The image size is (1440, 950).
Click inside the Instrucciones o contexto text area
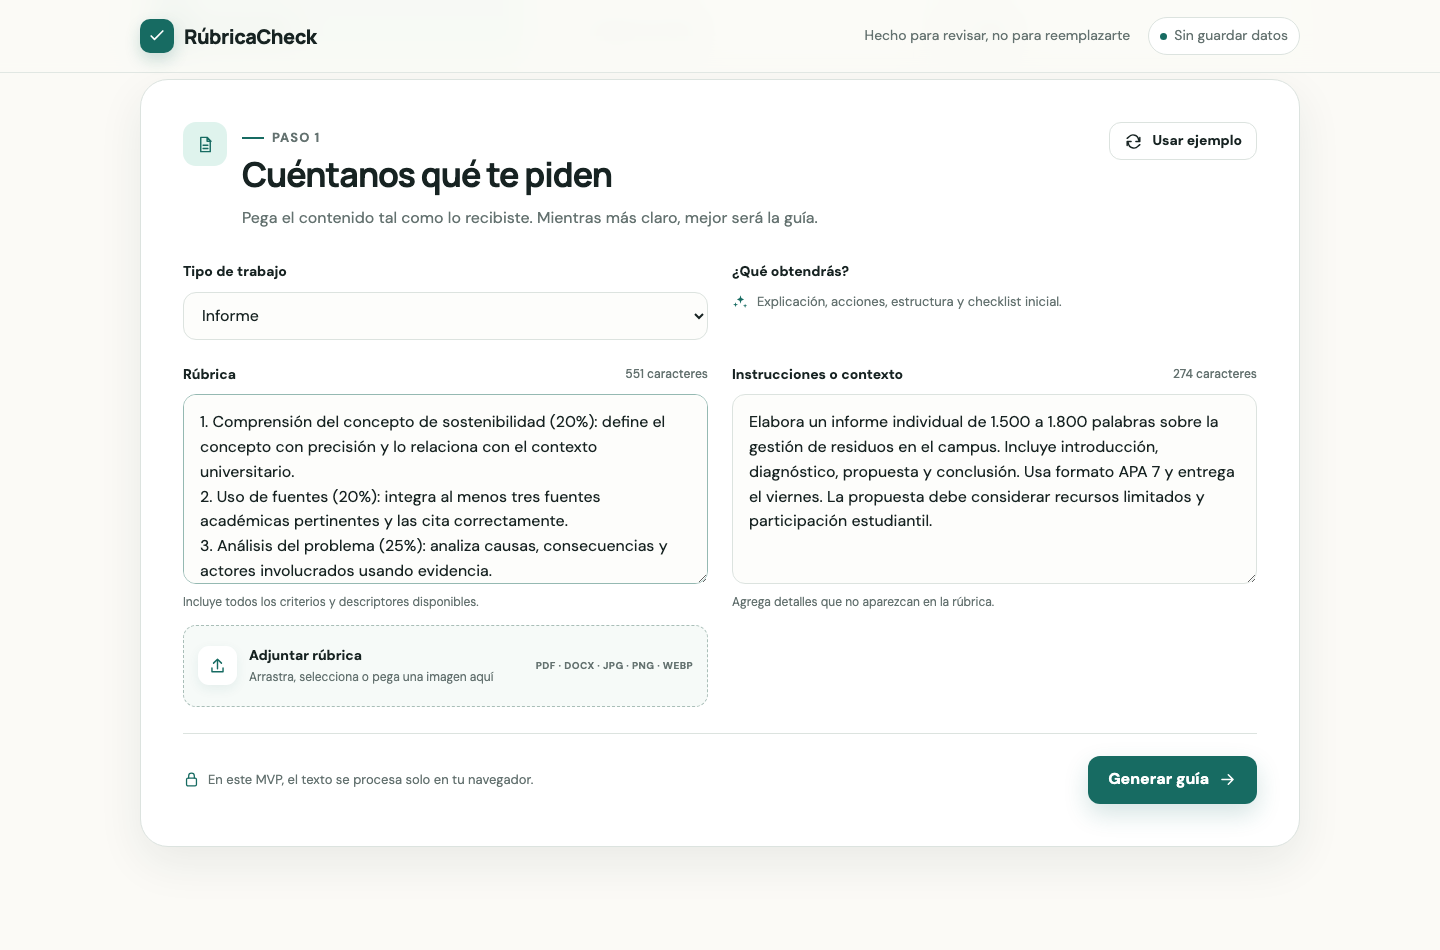pos(994,489)
